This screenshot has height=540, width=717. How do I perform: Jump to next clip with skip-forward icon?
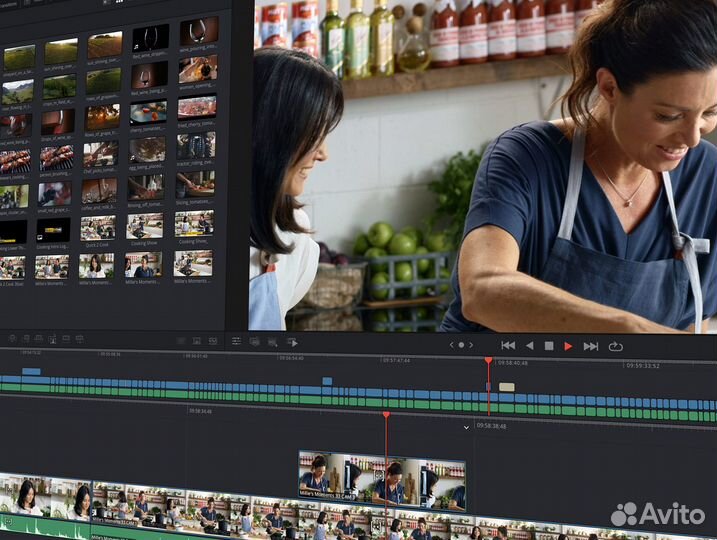[x=590, y=346]
